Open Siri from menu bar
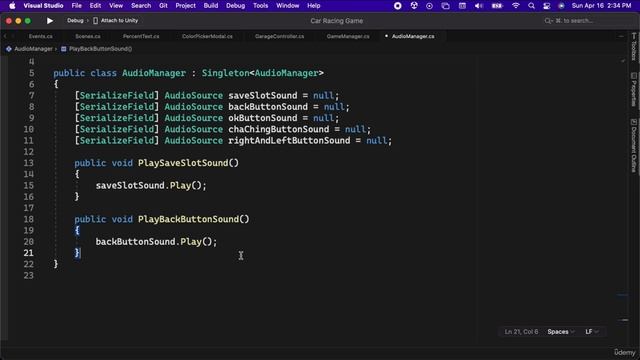Image resolution: width=640 pixels, height=360 pixels. (561, 6)
